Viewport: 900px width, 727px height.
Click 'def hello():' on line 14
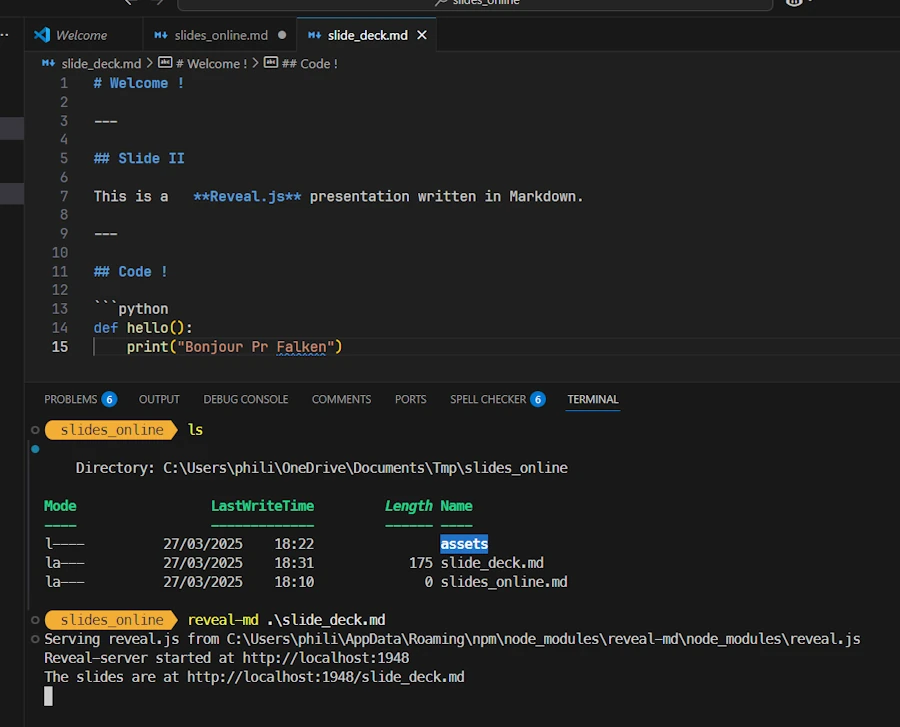tap(143, 328)
